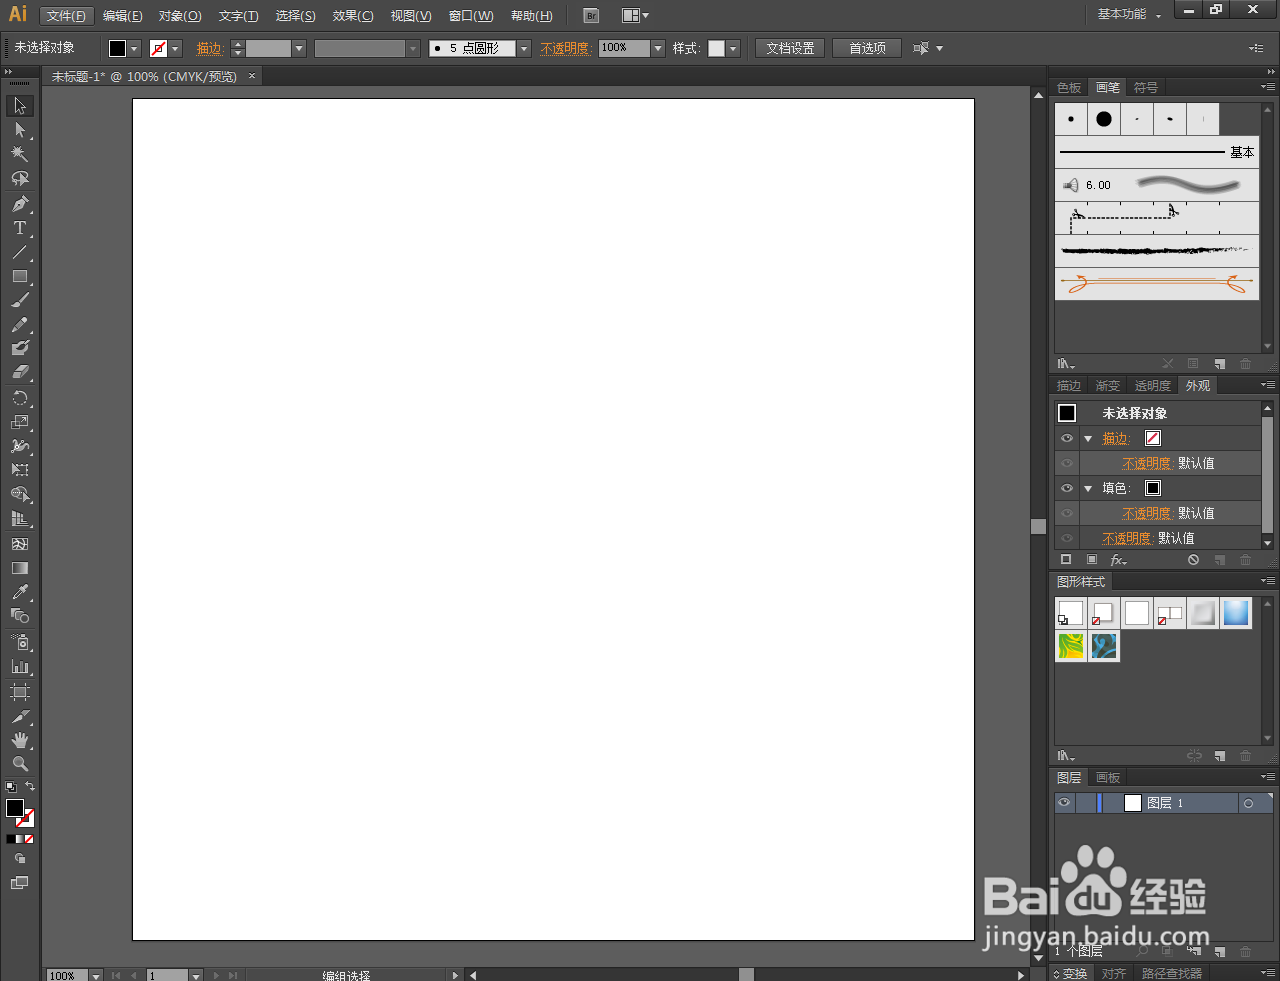Open the 对象(O) menu

(180, 16)
